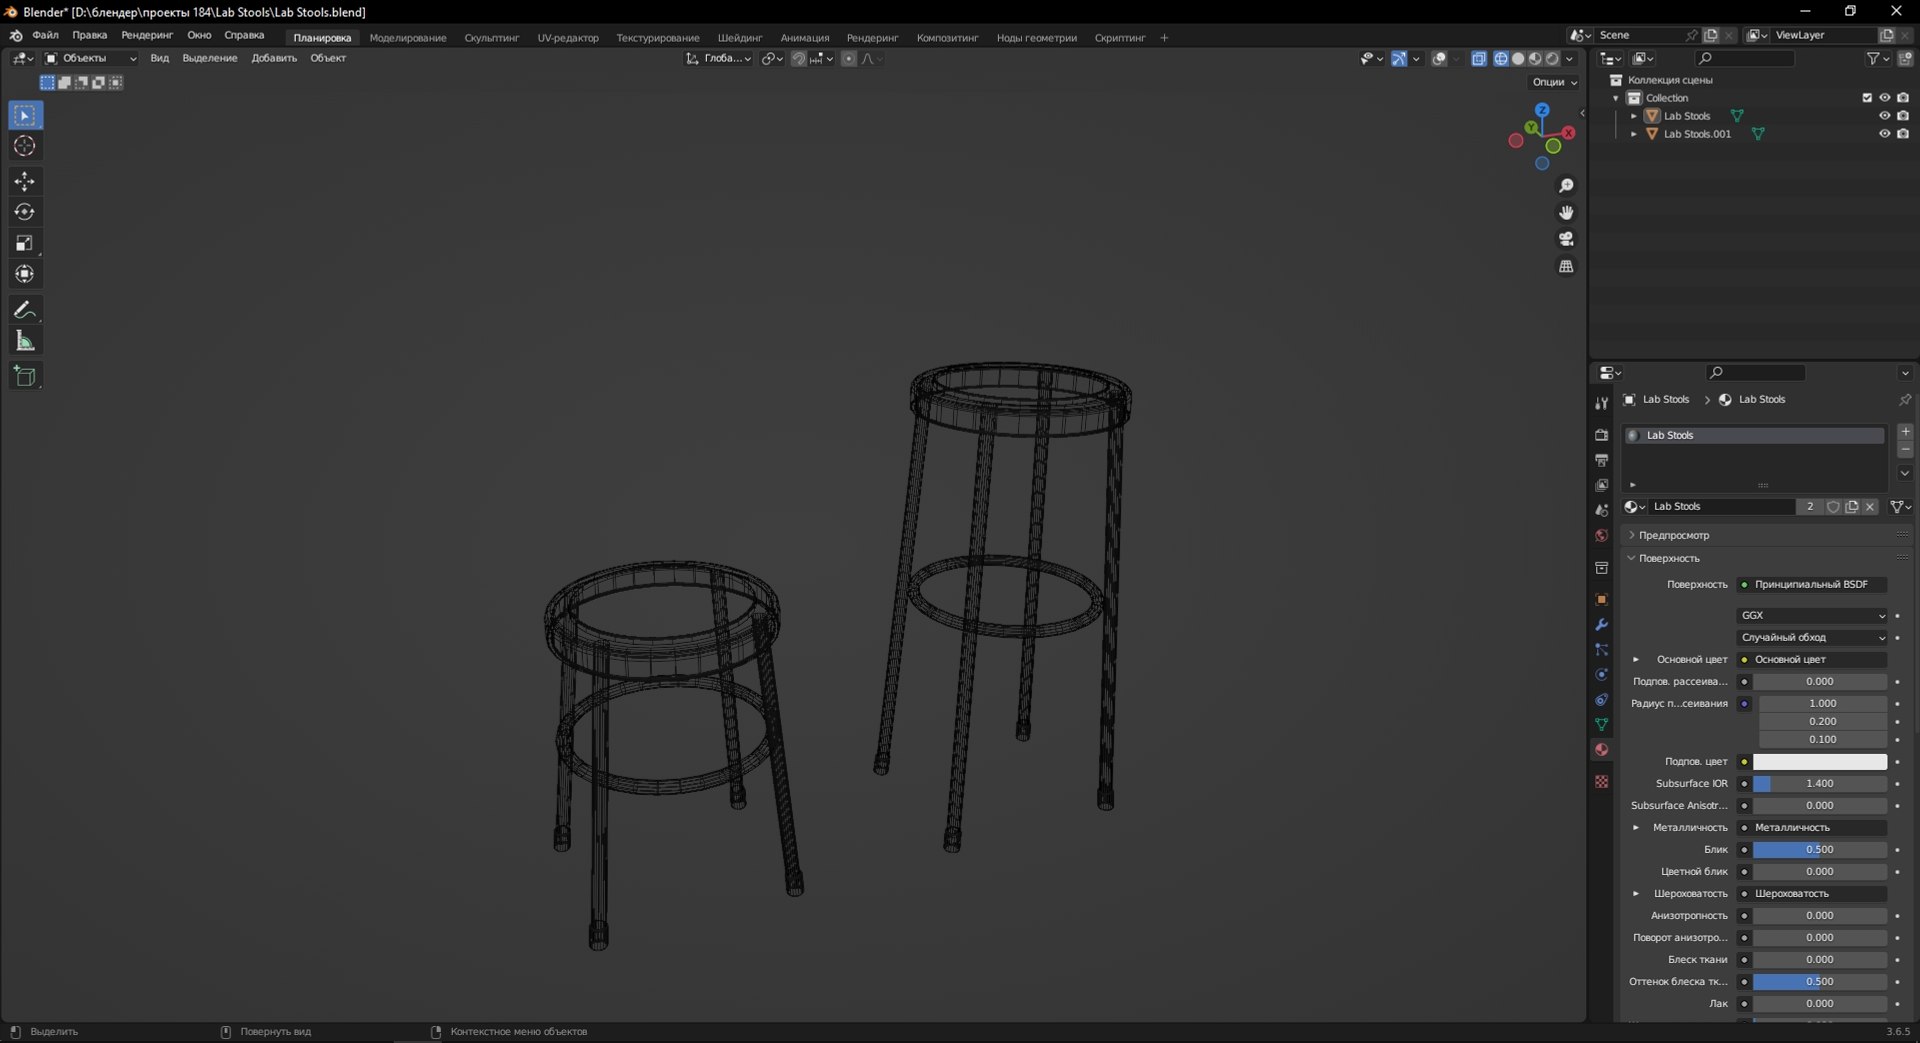
Task: Toggle camera view icon in viewport
Action: [1566, 239]
